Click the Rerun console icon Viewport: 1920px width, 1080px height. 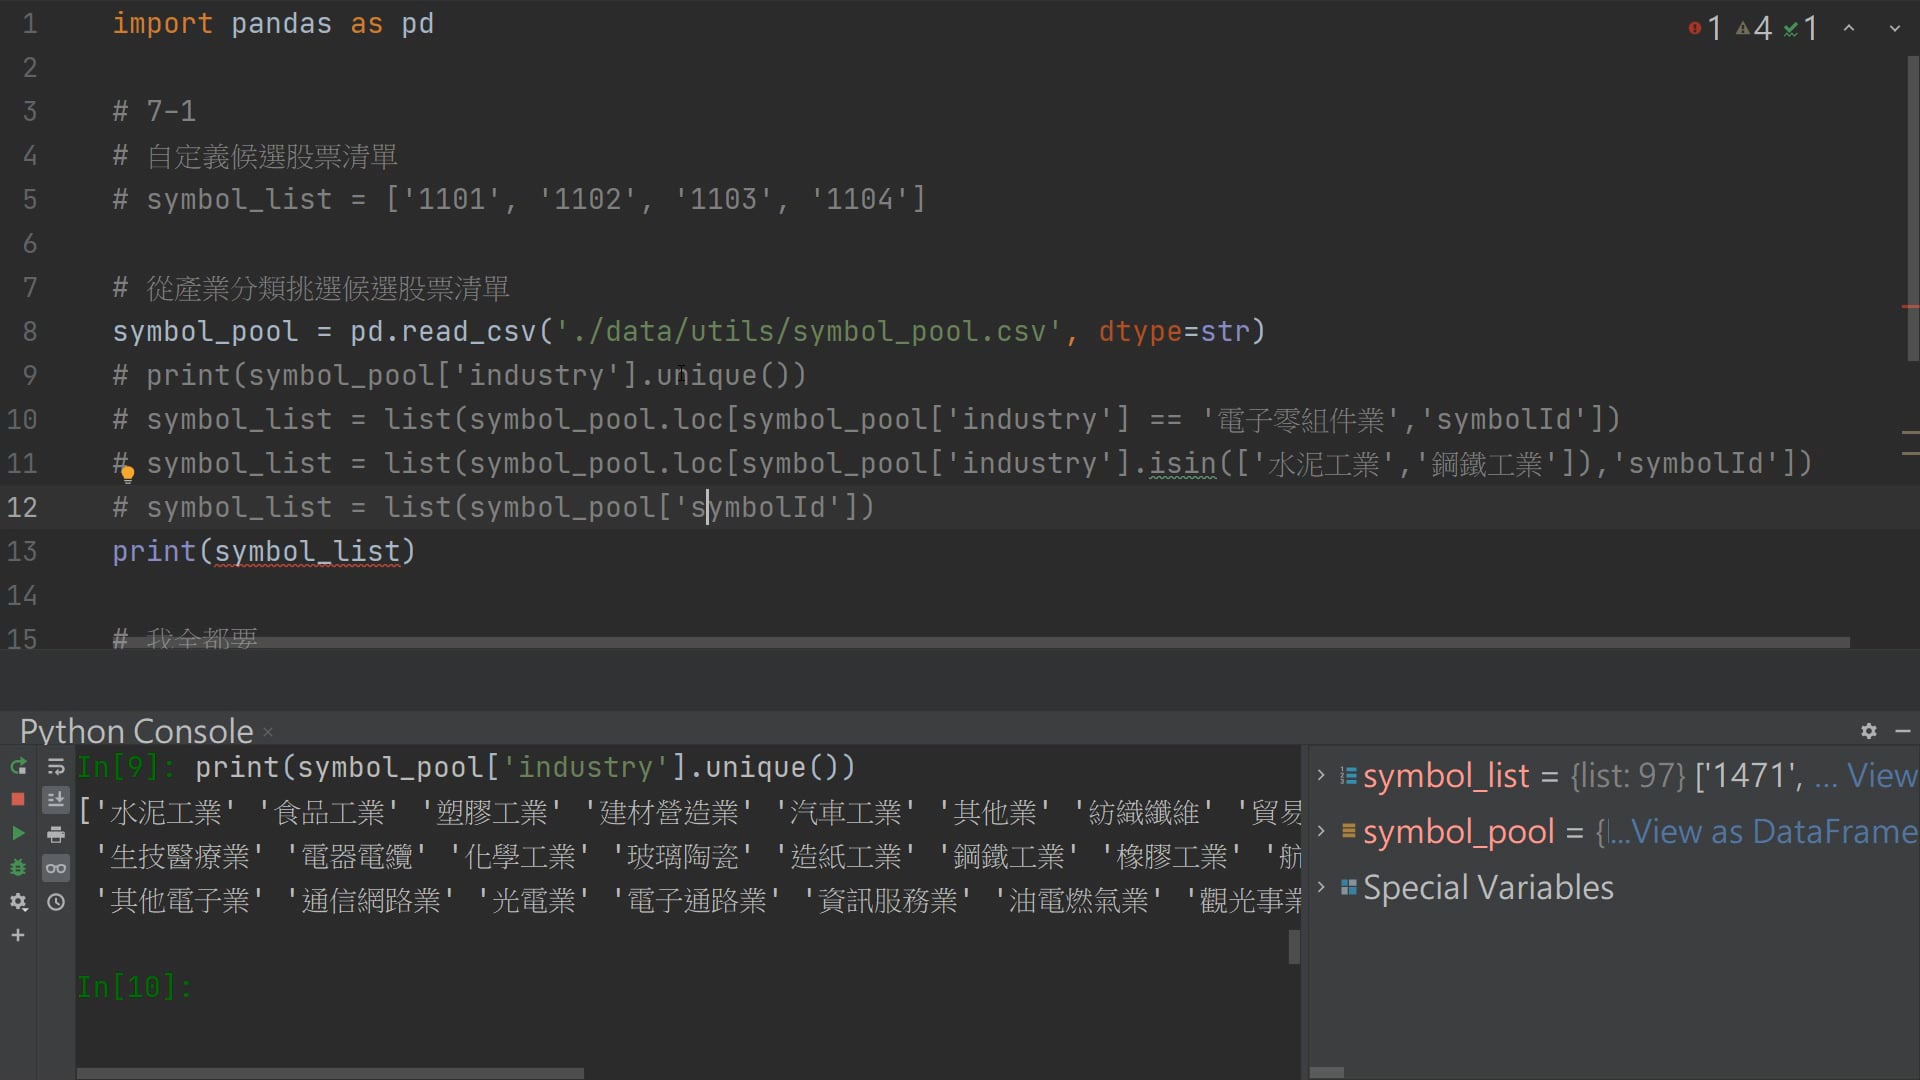pos(18,767)
